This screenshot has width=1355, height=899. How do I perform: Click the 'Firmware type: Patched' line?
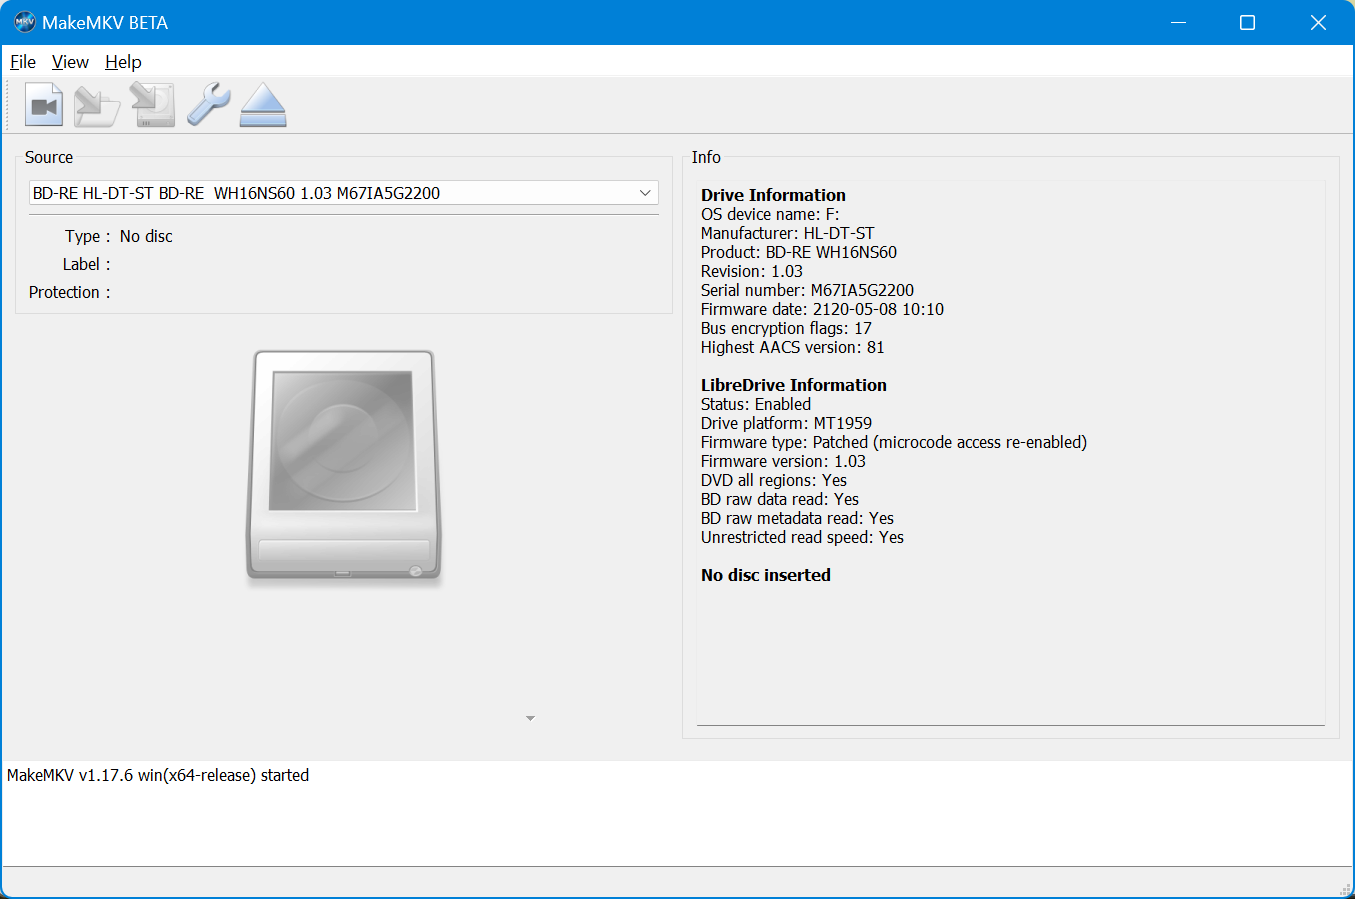[x=894, y=442]
